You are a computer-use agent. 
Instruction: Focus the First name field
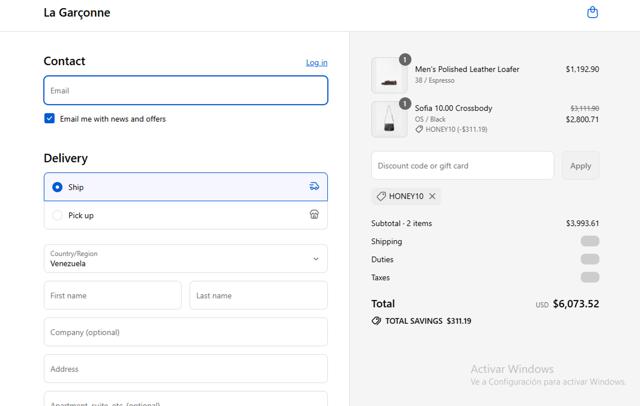click(x=113, y=295)
